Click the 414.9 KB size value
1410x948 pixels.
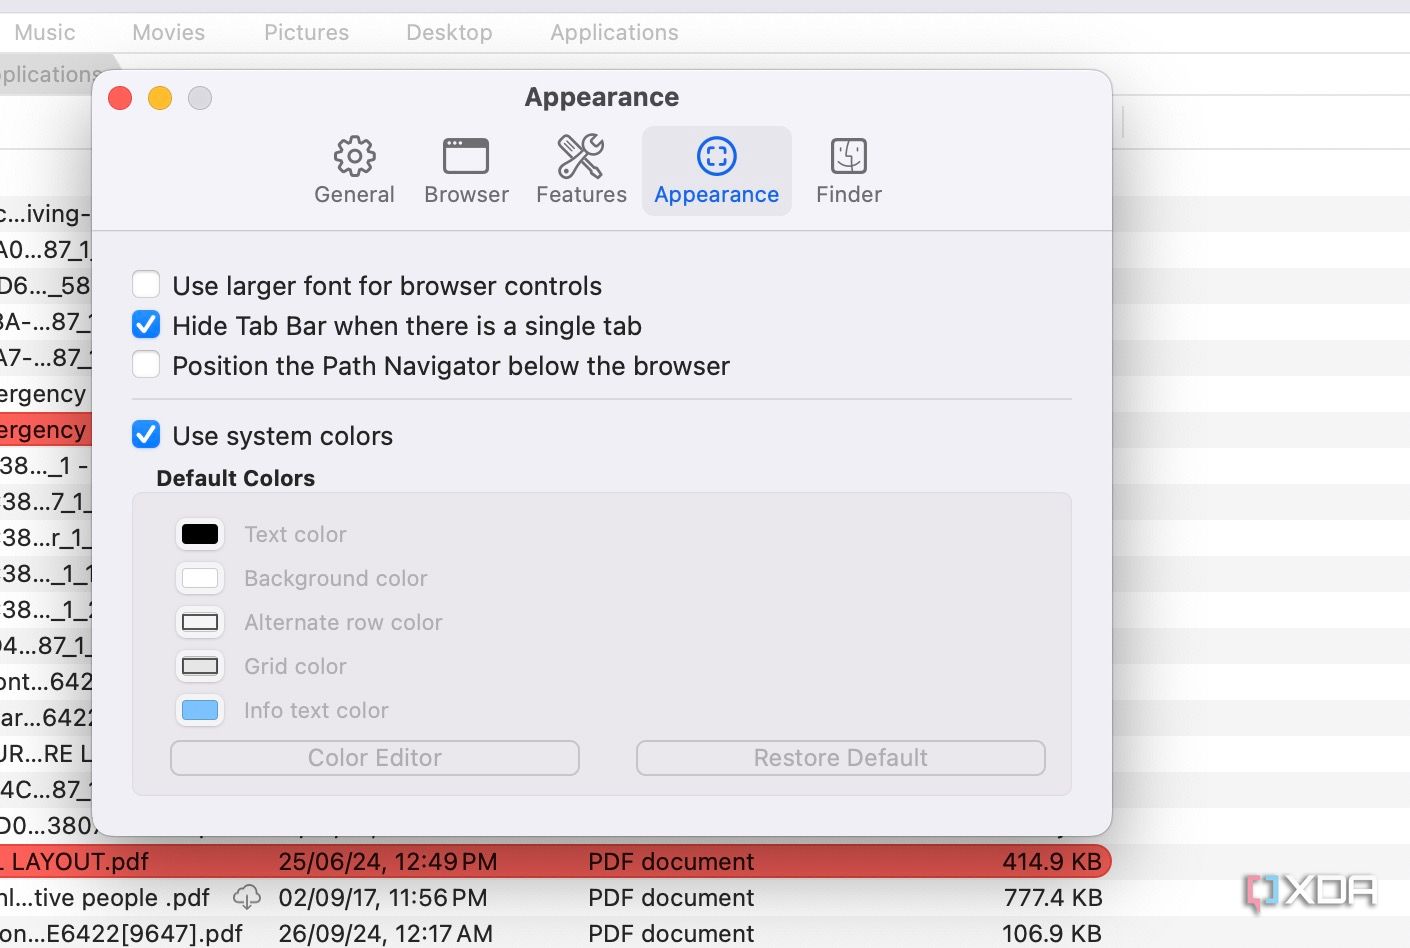pos(1052,861)
